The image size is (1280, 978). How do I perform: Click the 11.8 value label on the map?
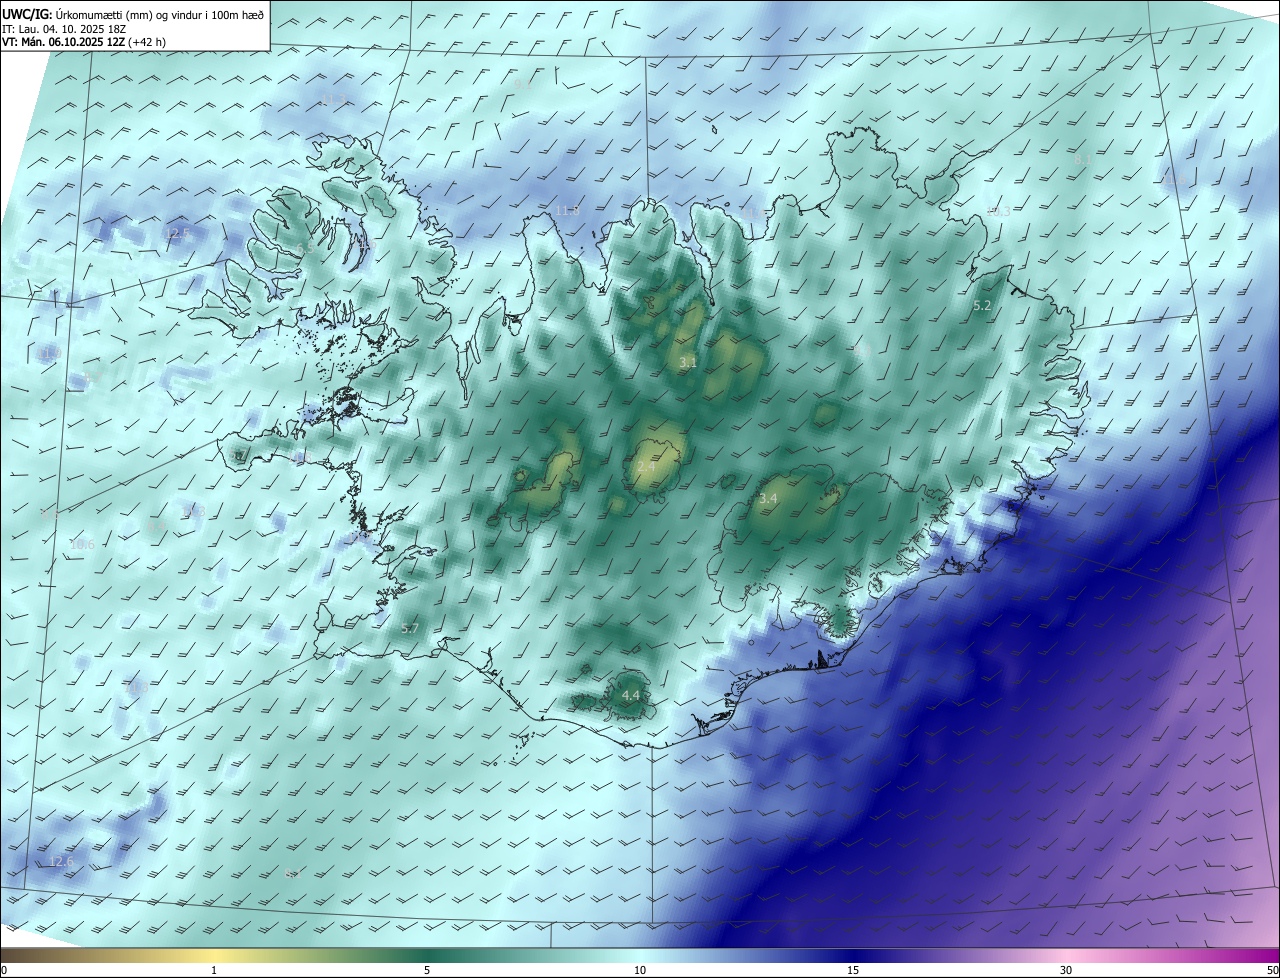[567, 210]
